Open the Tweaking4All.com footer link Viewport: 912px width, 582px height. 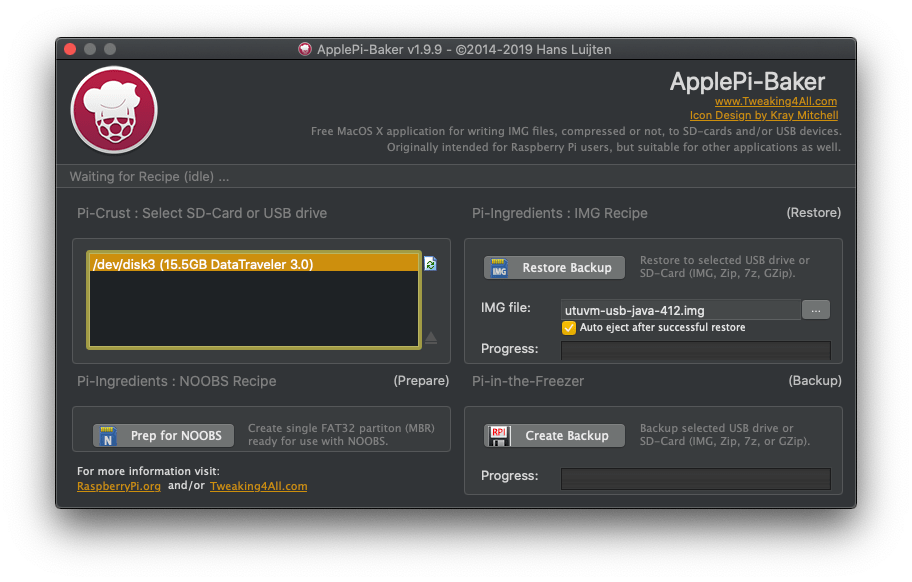tap(258, 486)
